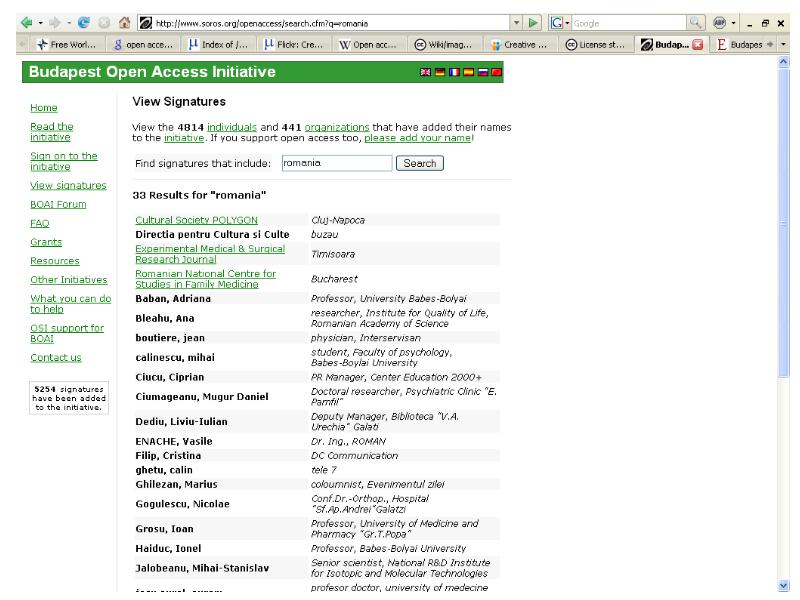
Task: Open the BOAI Forum link
Action: coord(58,204)
